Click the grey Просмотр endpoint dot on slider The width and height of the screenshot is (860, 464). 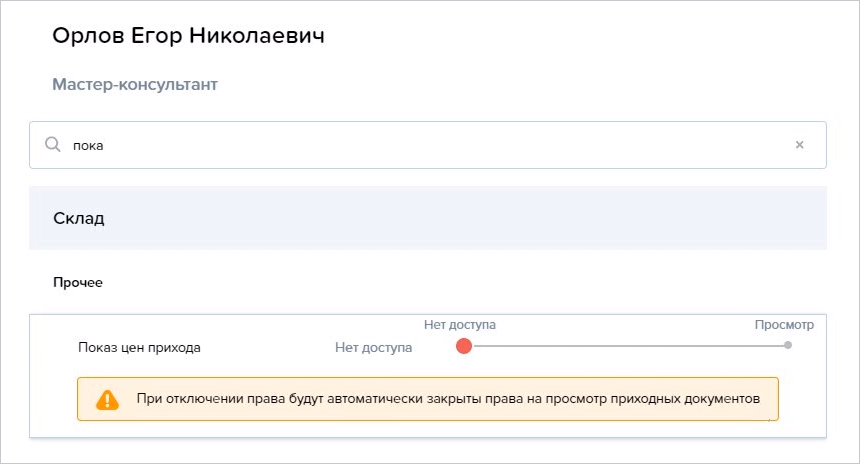788,346
